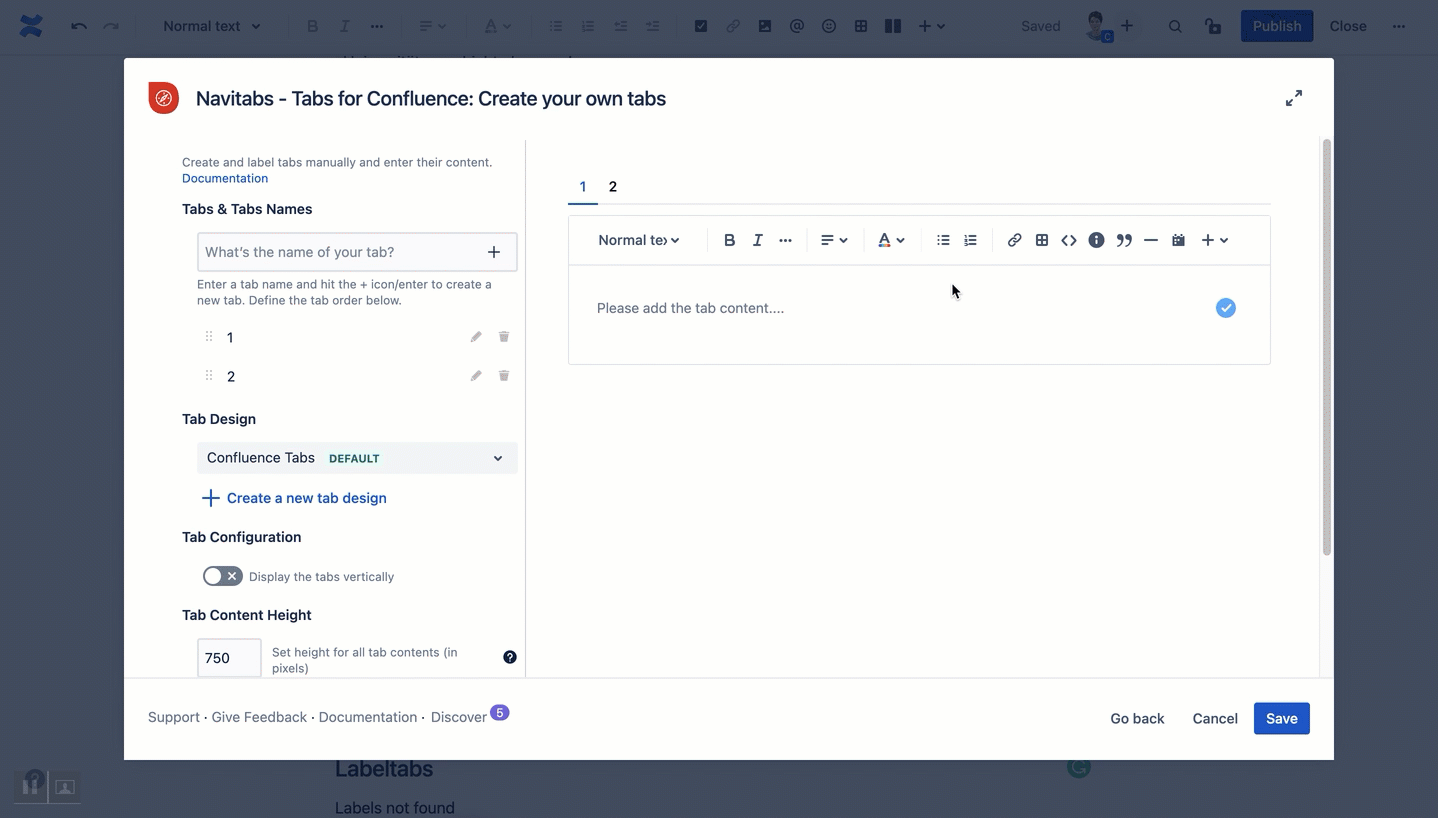
Task: Save the tabs macro
Action: click(x=1282, y=718)
